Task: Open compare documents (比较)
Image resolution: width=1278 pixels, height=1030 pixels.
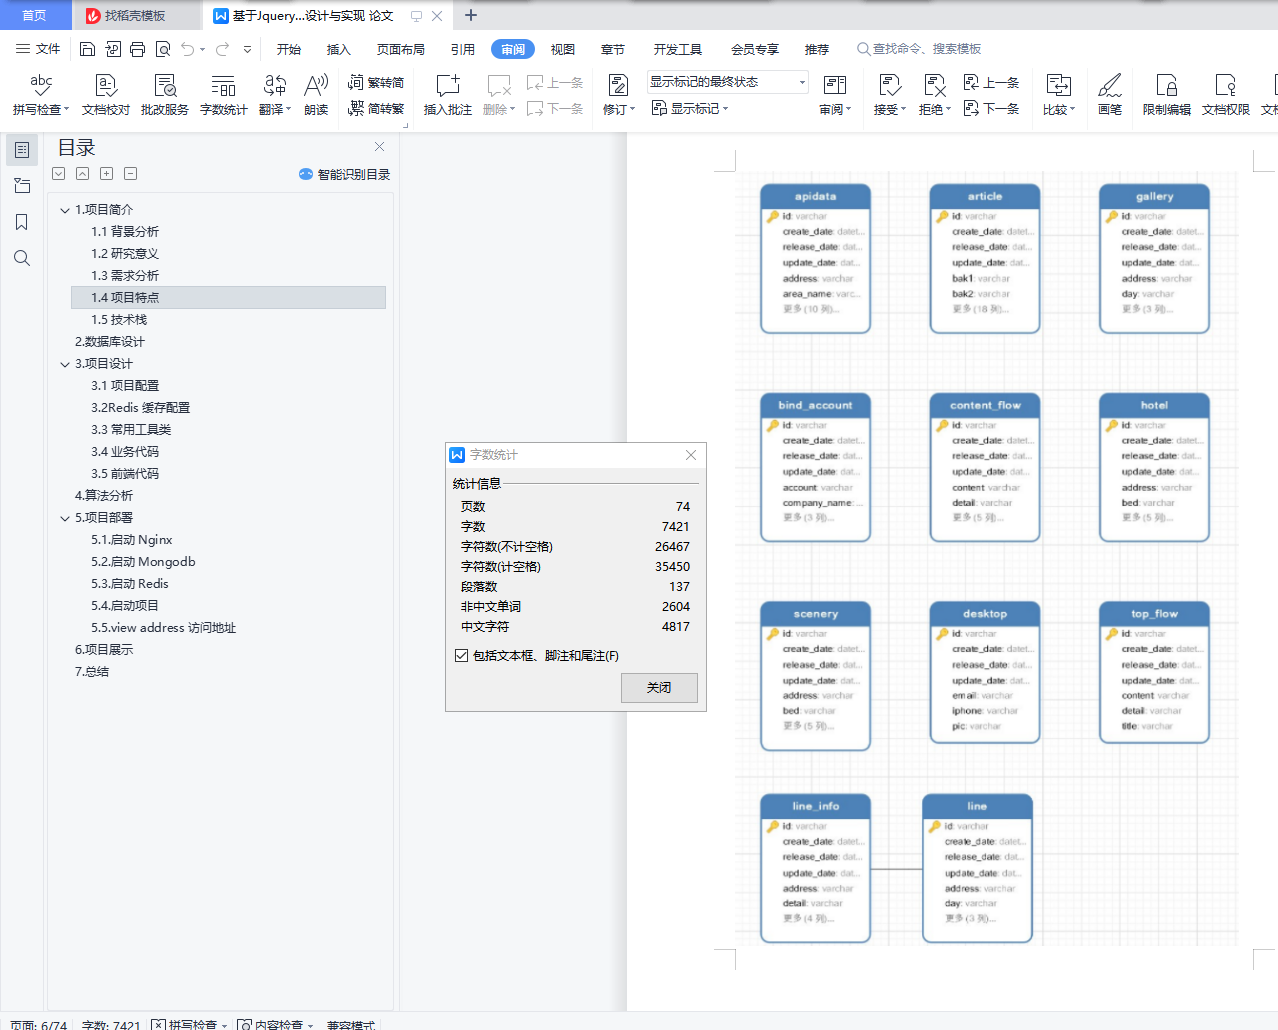Action: [x=1058, y=95]
